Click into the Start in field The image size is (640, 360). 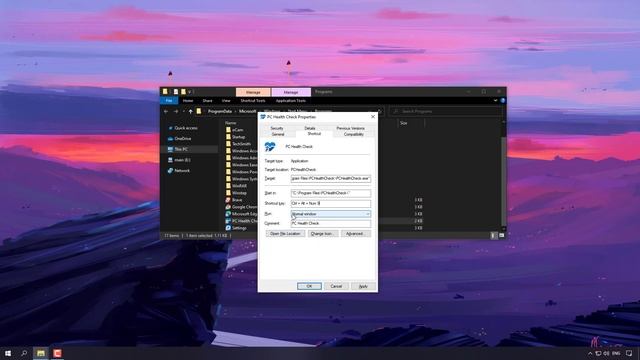coord(331,193)
